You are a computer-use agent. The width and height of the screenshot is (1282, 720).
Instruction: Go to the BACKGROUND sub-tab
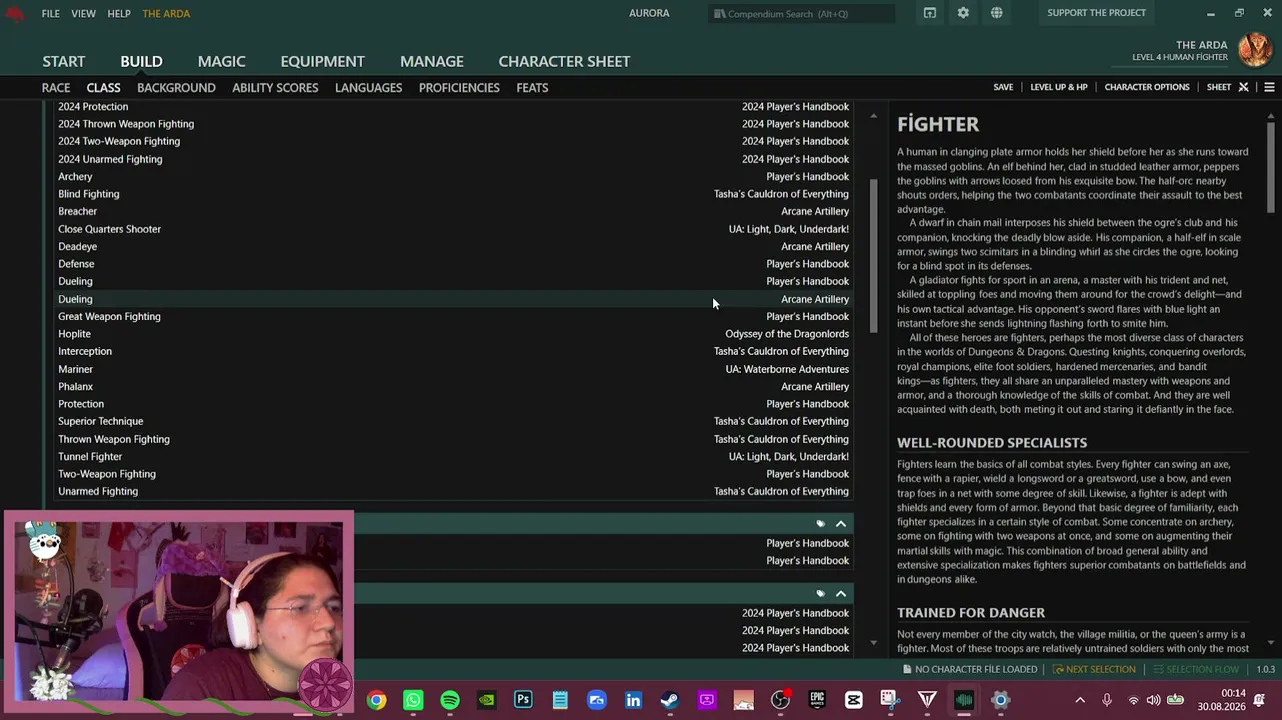tap(176, 87)
